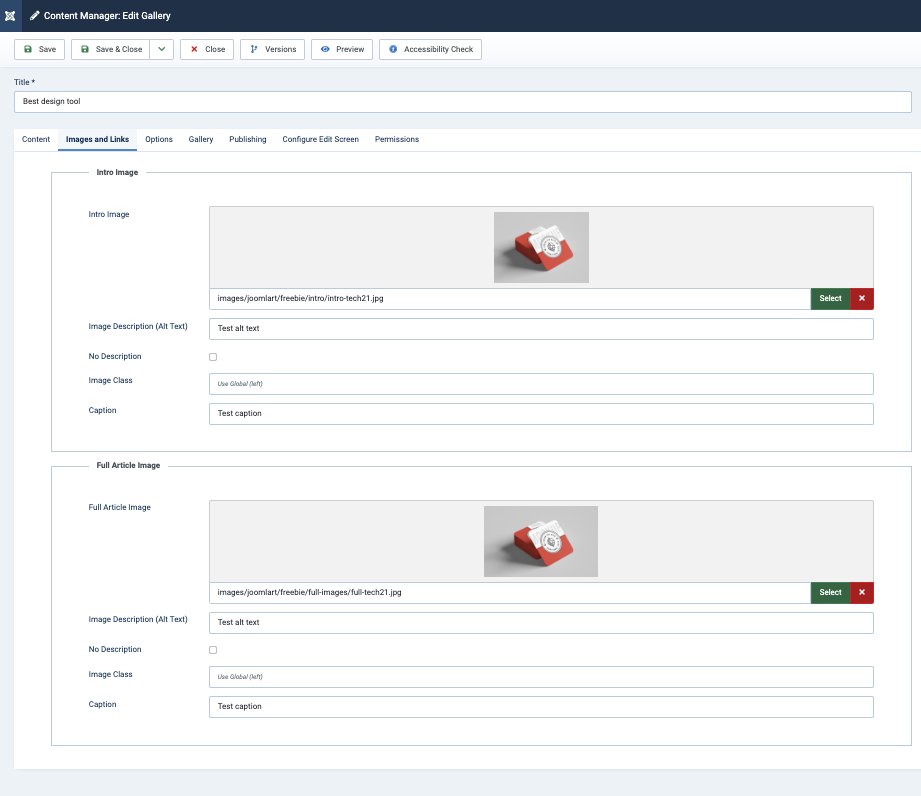Select a new Full Article Image
This screenshot has height=796, width=921.
pos(830,592)
